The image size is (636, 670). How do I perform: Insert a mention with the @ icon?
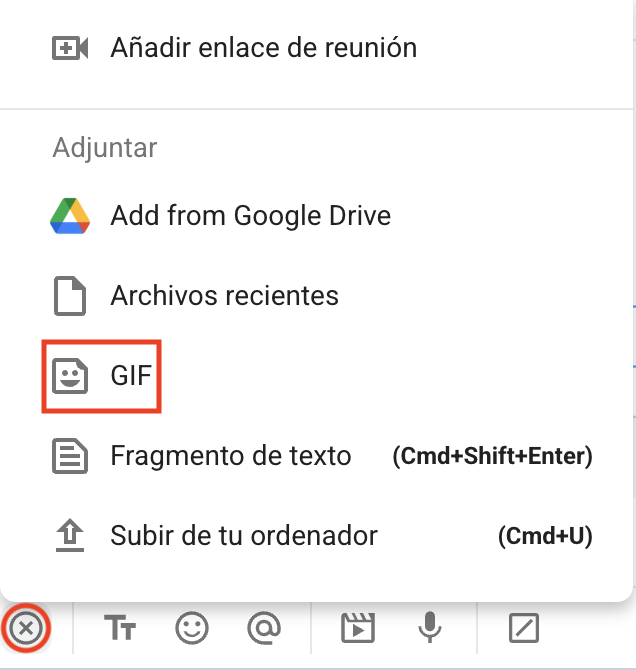pyautogui.click(x=264, y=628)
